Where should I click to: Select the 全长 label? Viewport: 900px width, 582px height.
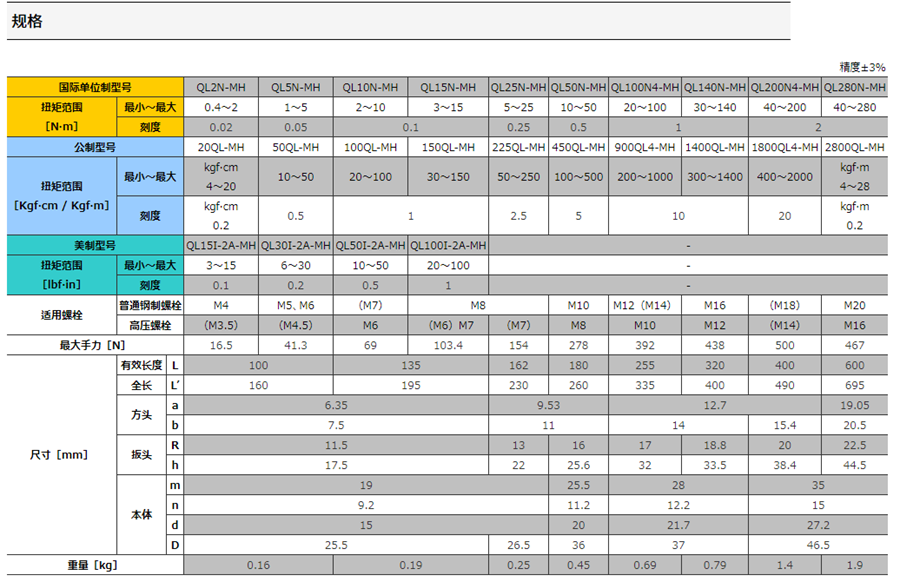(x=141, y=385)
